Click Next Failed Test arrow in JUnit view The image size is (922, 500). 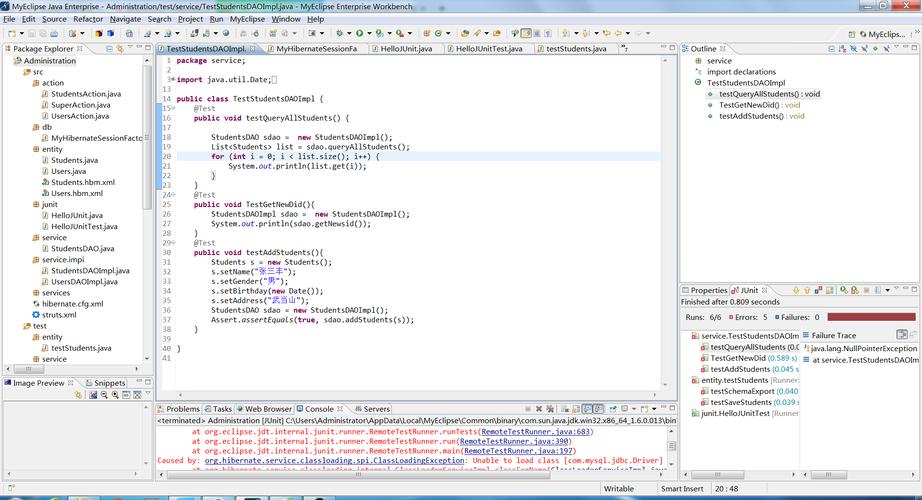pyautogui.click(x=796, y=290)
